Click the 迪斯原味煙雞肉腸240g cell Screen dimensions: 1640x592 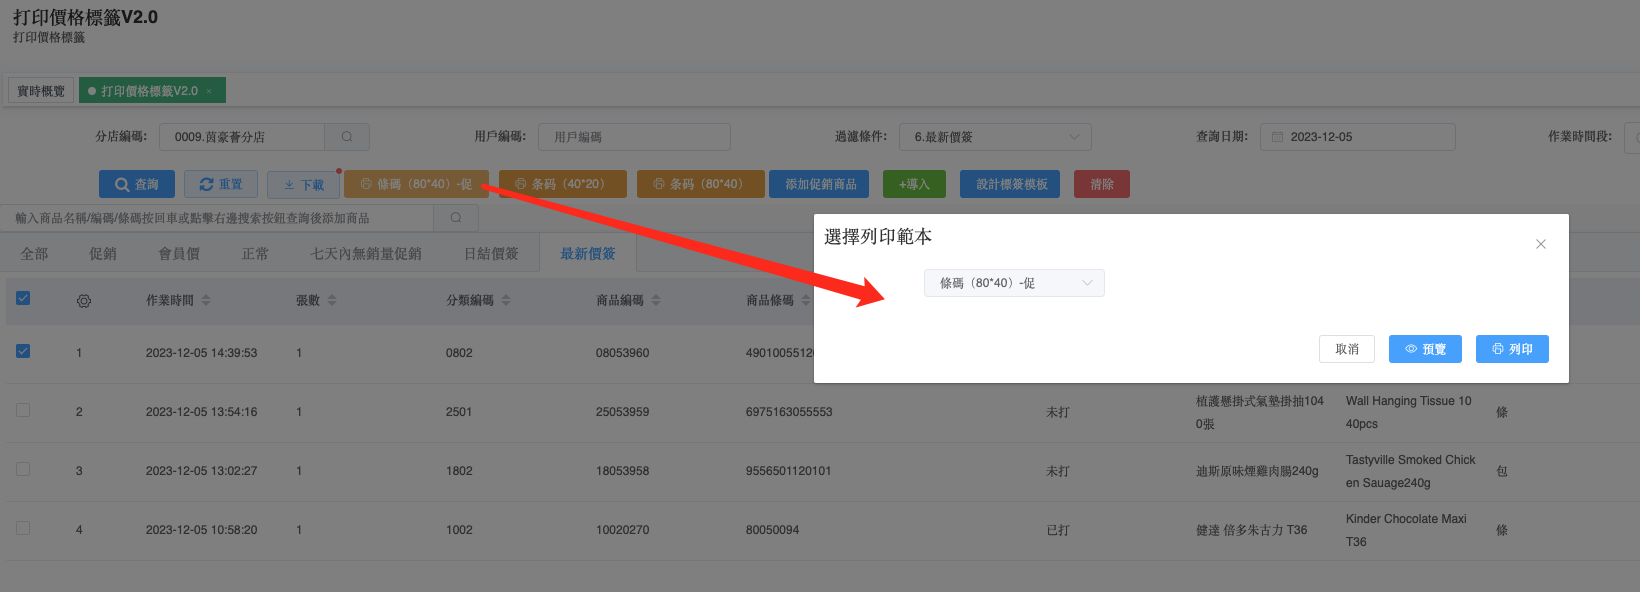click(x=1257, y=471)
